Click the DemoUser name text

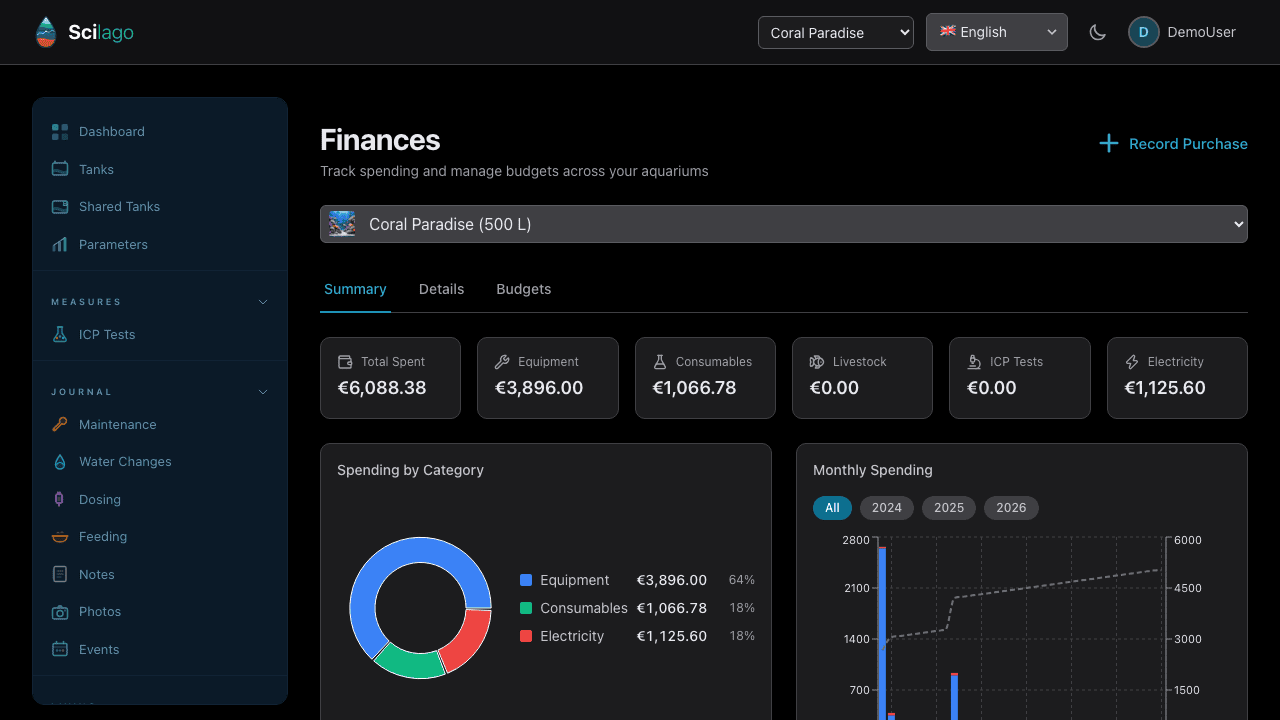tap(1202, 32)
